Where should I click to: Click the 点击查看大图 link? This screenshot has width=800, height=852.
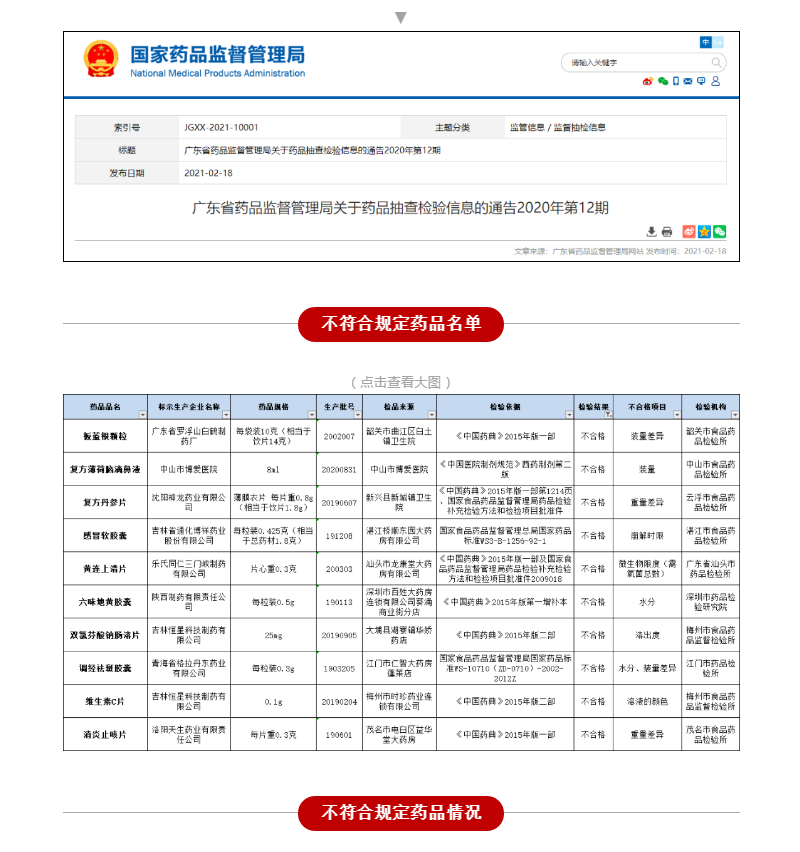pos(401,382)
